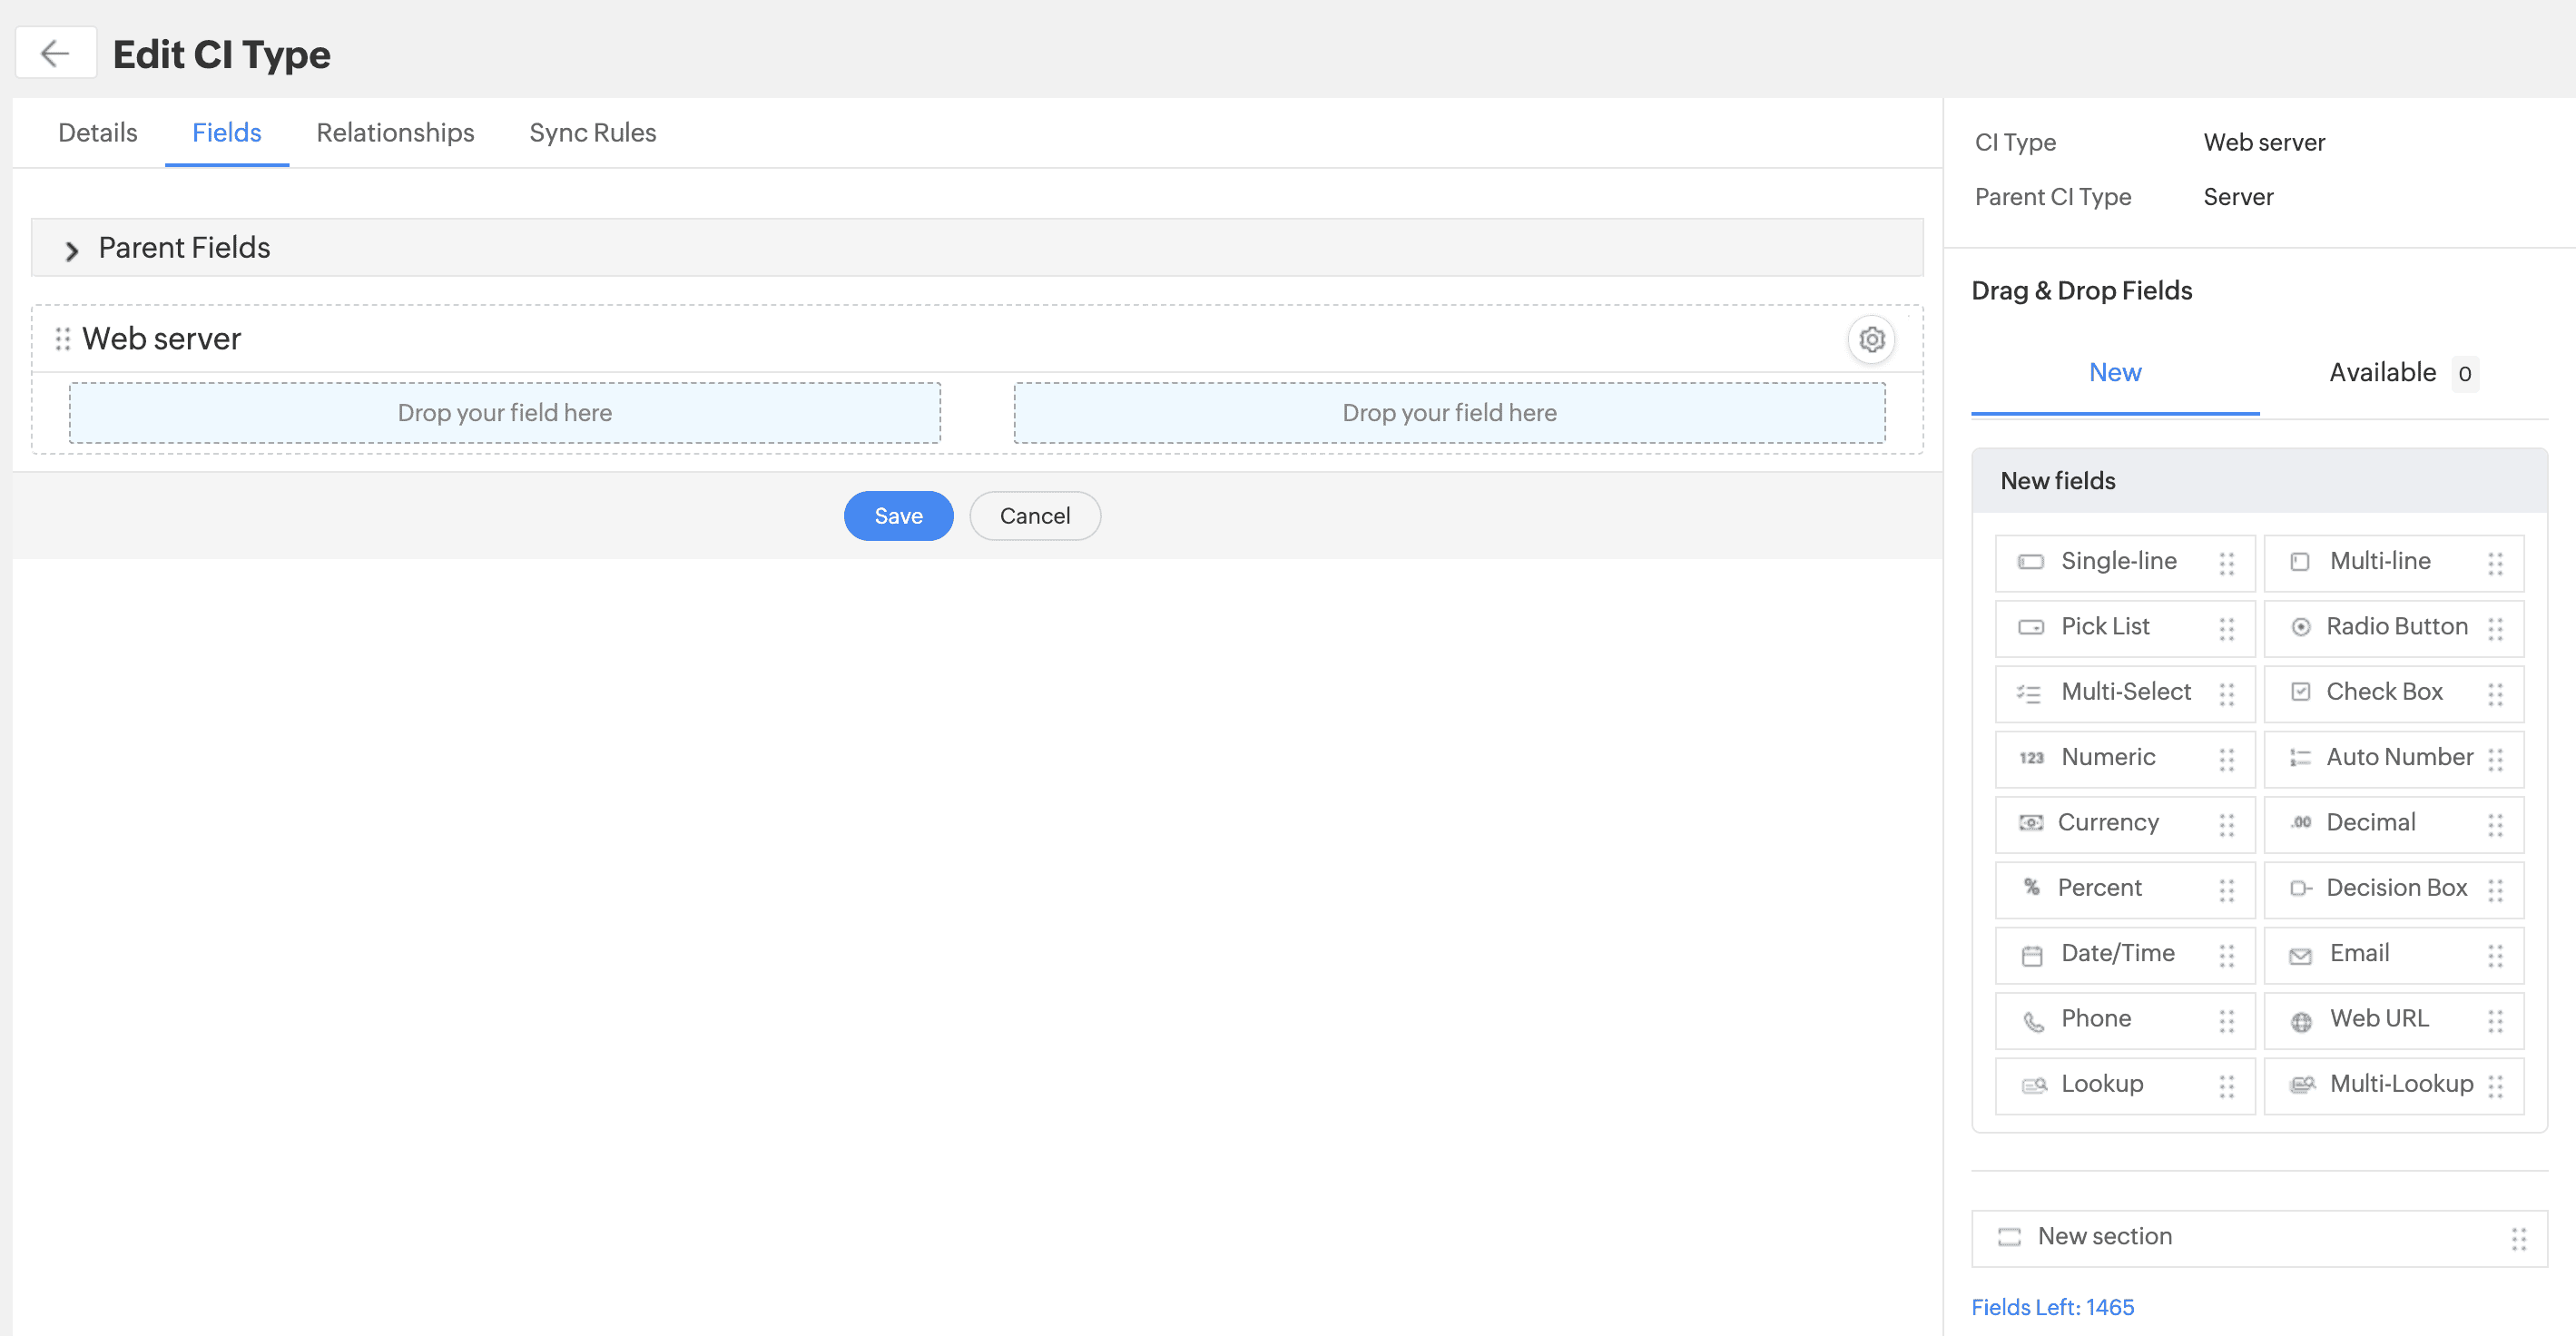
Task: Click the Web URL globe icon
Action: click(x=2301, y=1021)
